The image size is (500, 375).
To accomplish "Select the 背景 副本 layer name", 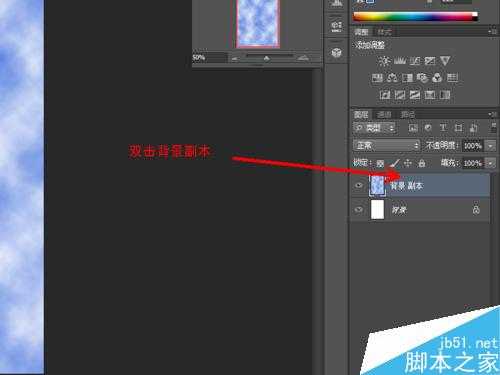I will (x=406, y=186).
